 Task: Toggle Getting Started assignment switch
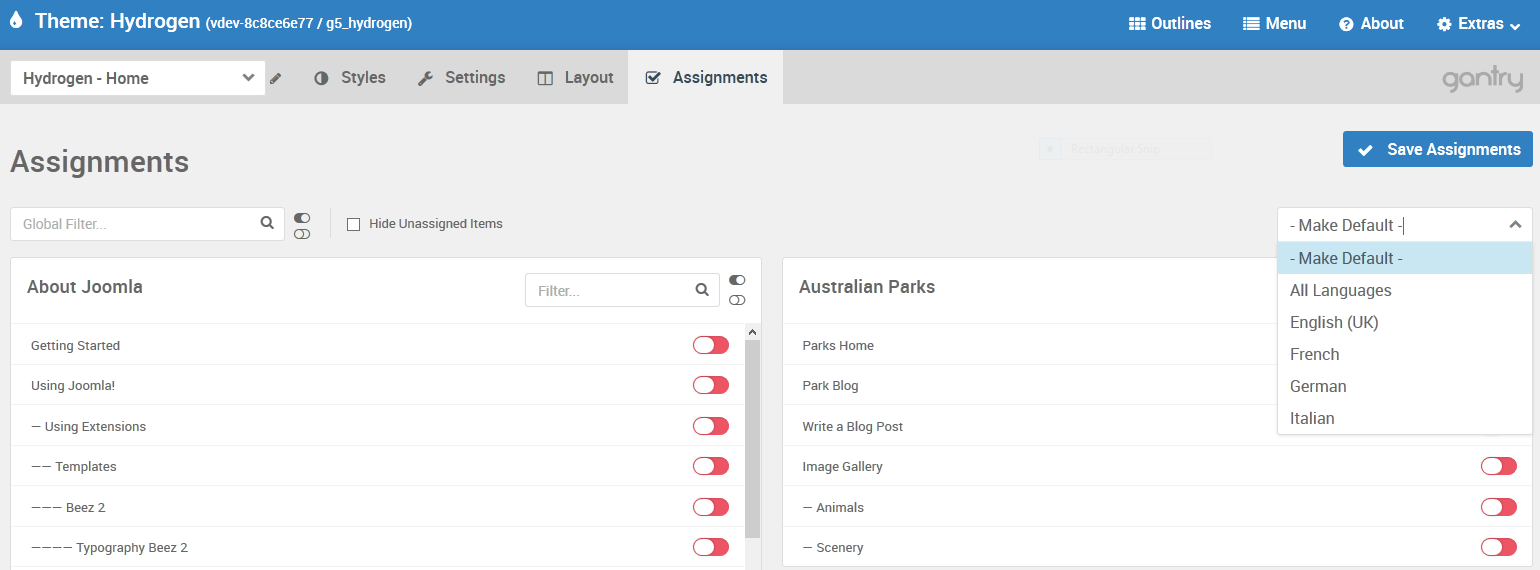pyautogui.click(x=711, y=345)
